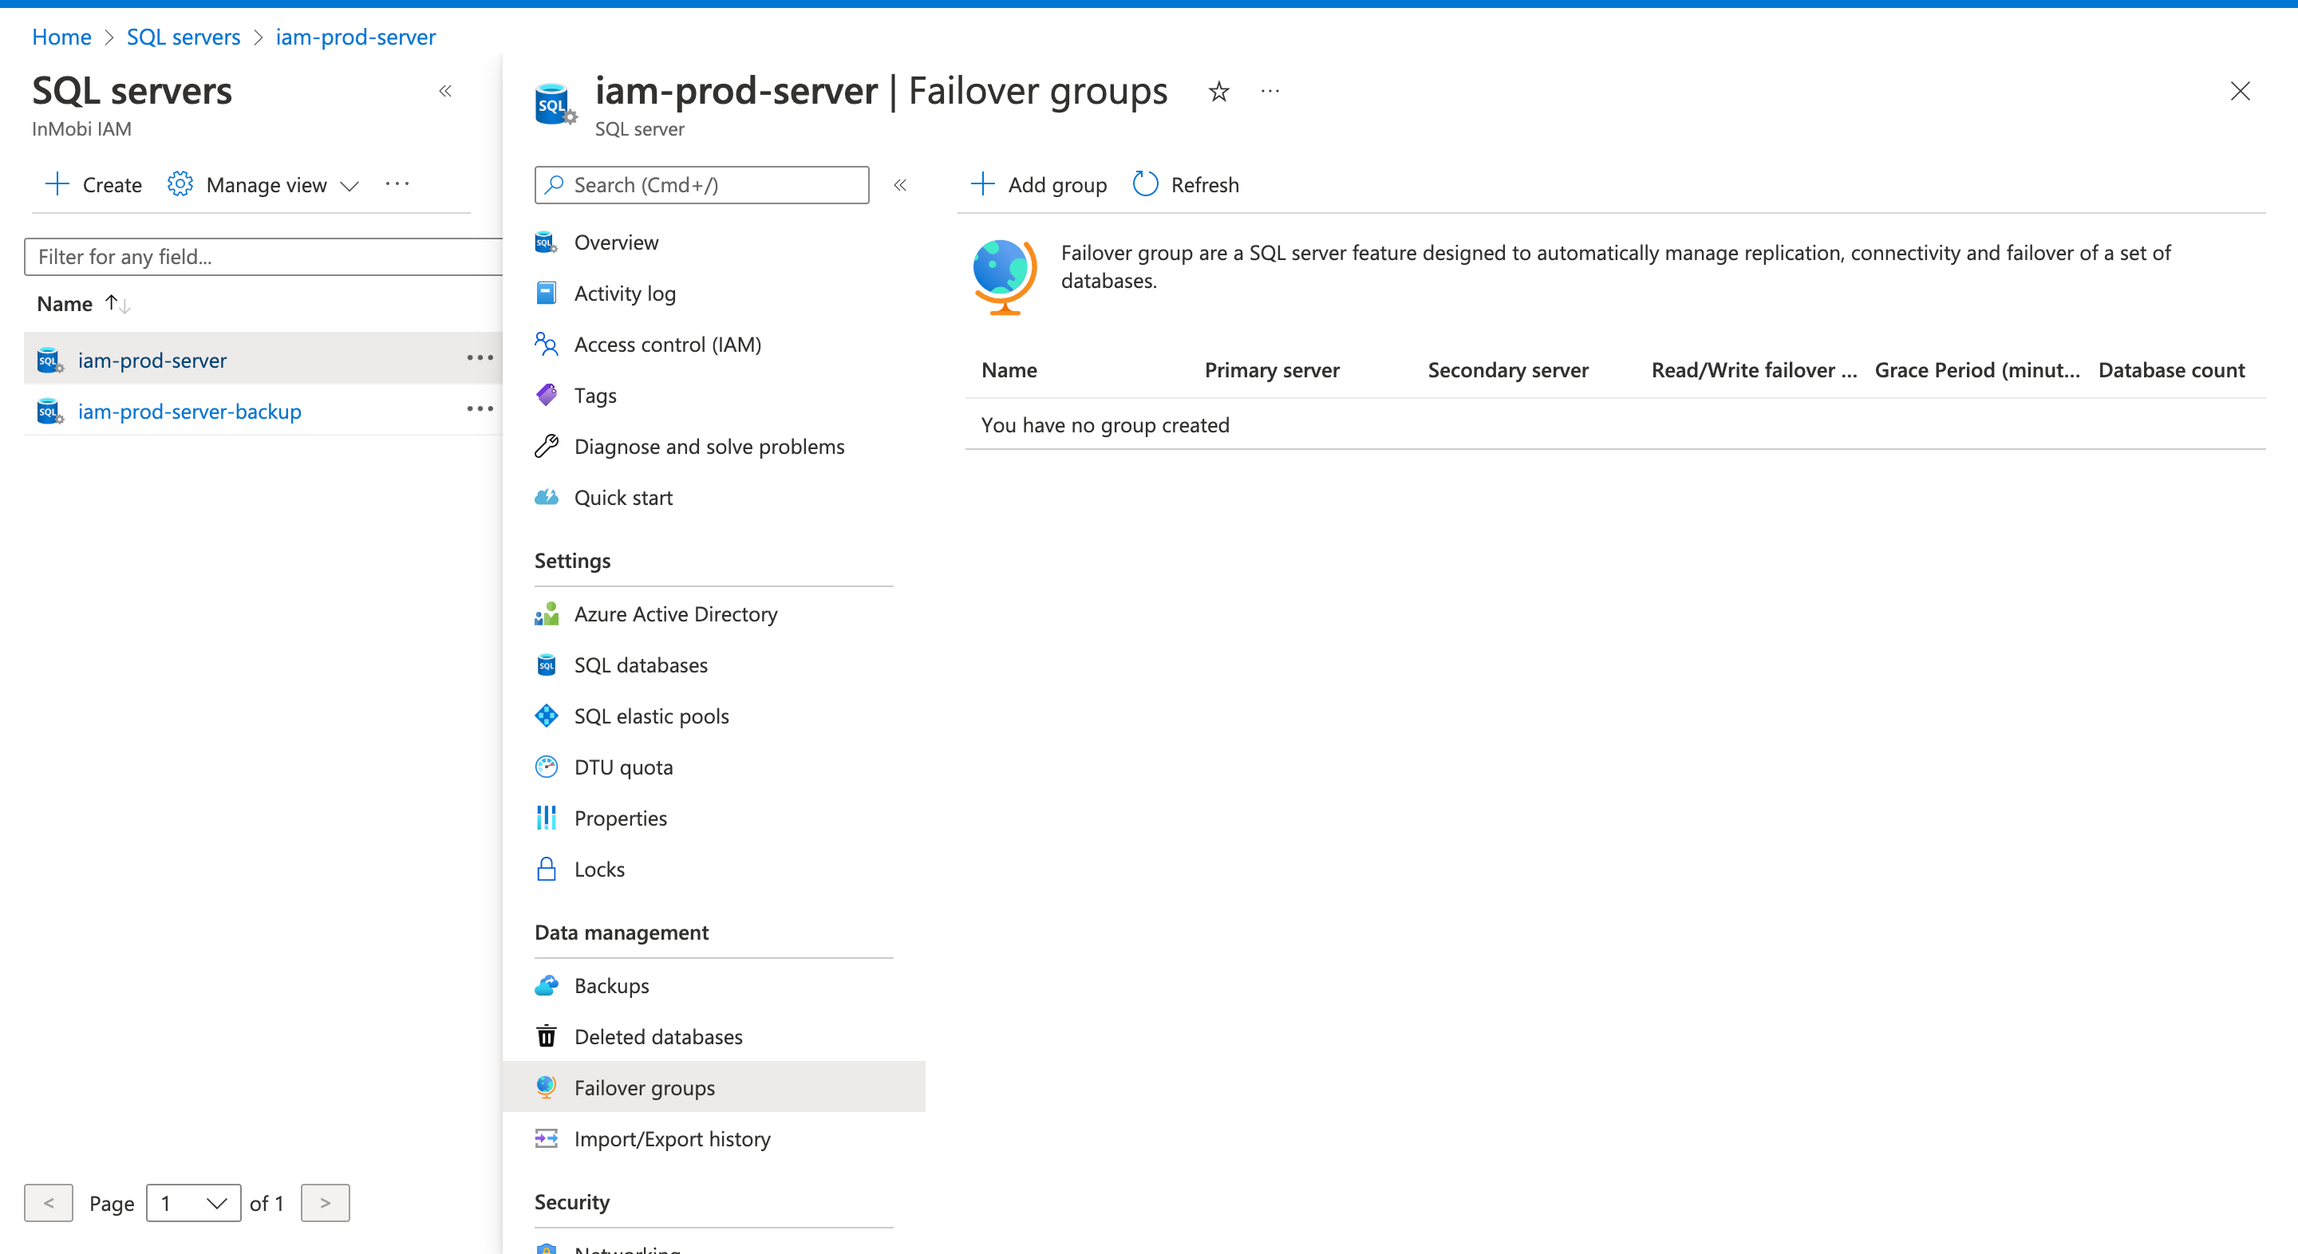Go to Home breadcrumb link
Viewport: 2298px width, 1254px height.
pyautogui.click(x=62, y=37)
